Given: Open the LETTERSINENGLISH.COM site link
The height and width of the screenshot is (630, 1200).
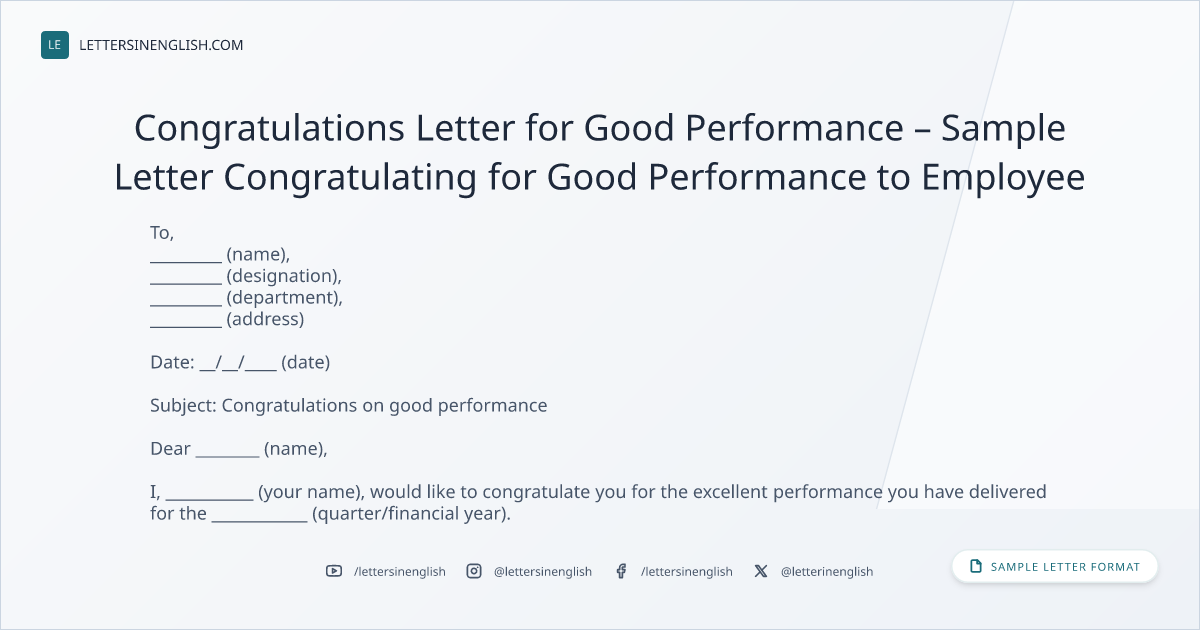Looking at the screenshot, I should pyautogui.click(x=161, y=45).
